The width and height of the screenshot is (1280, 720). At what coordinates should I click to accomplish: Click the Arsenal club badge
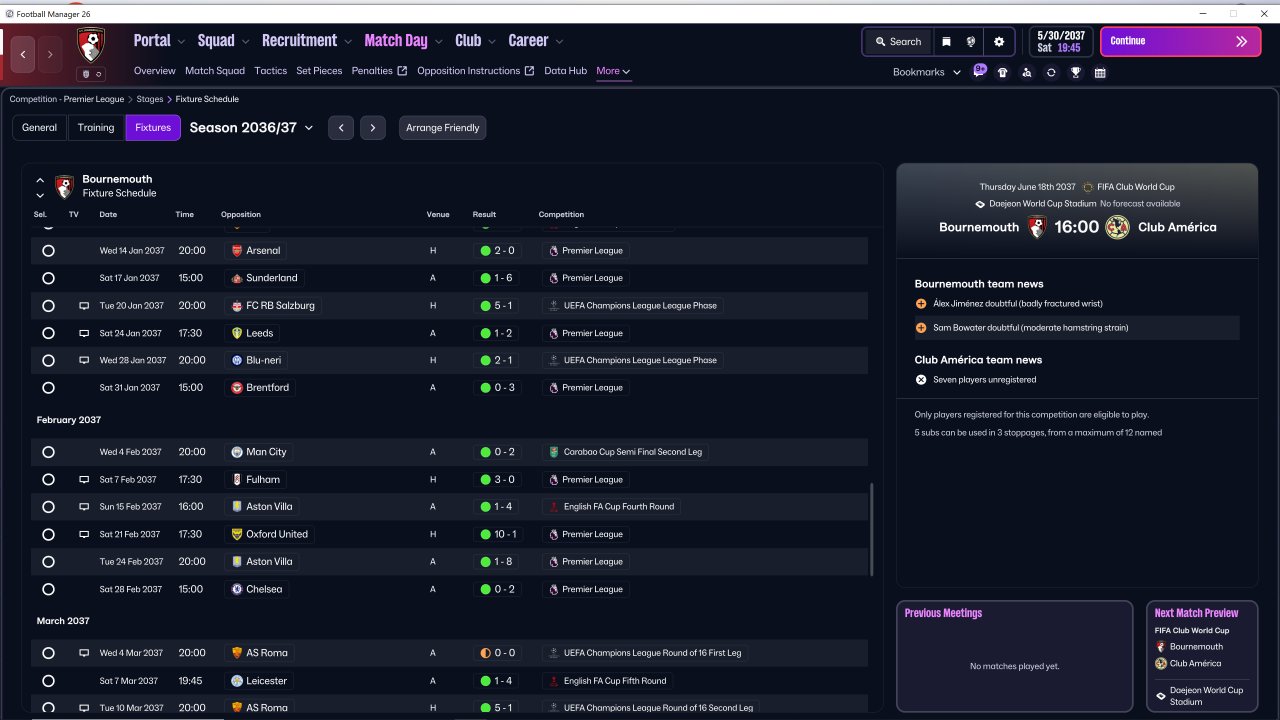pyautogui.click(x=237, y=251)
